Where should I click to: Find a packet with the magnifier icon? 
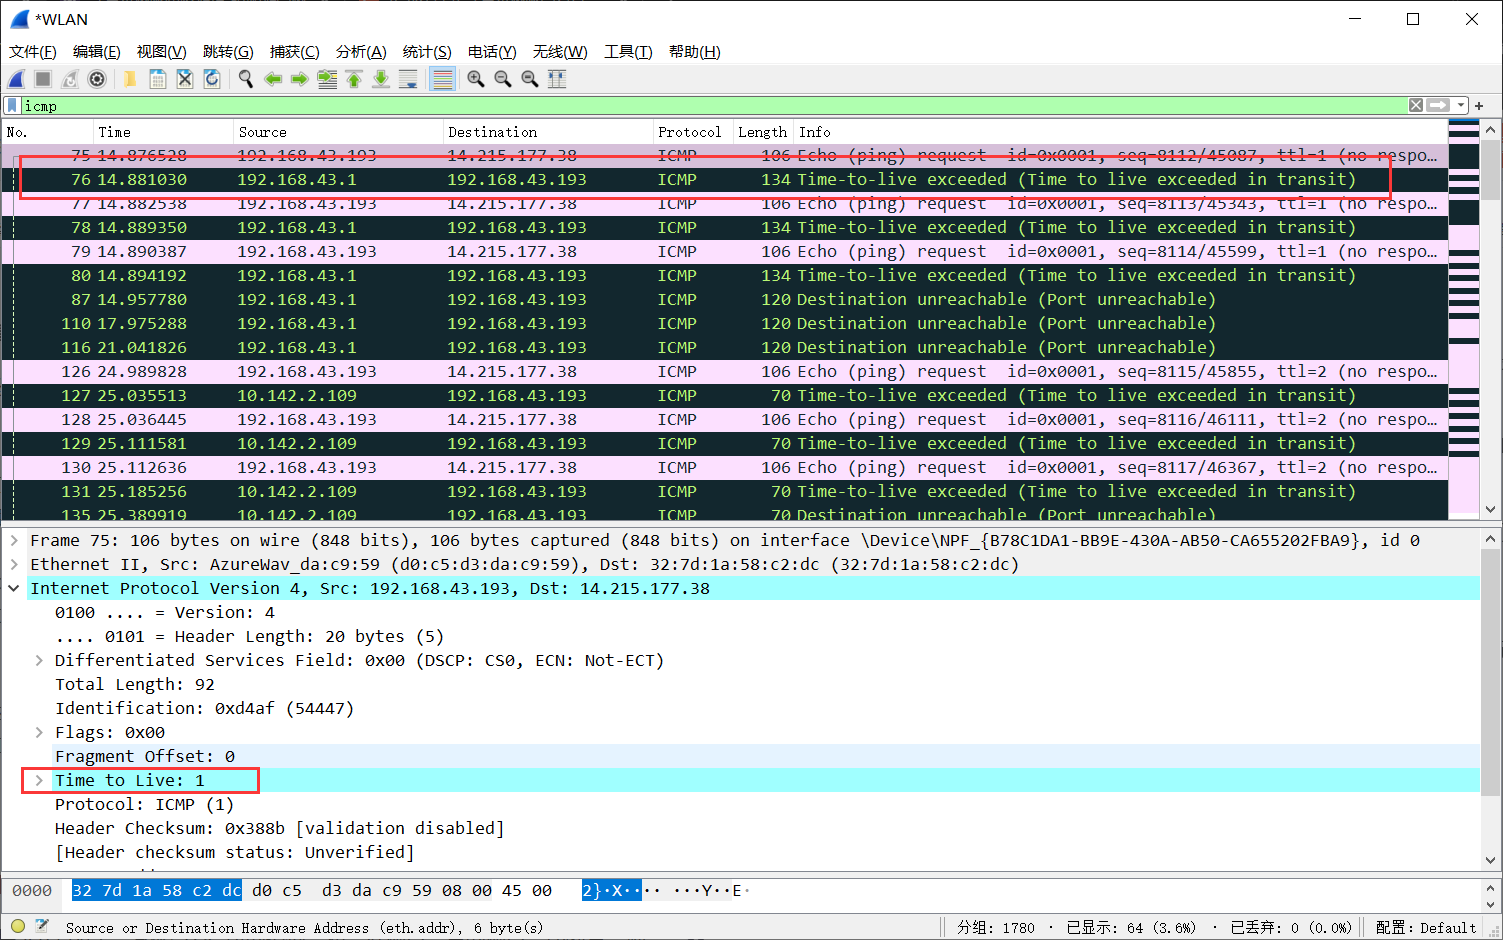coord(245,79)
